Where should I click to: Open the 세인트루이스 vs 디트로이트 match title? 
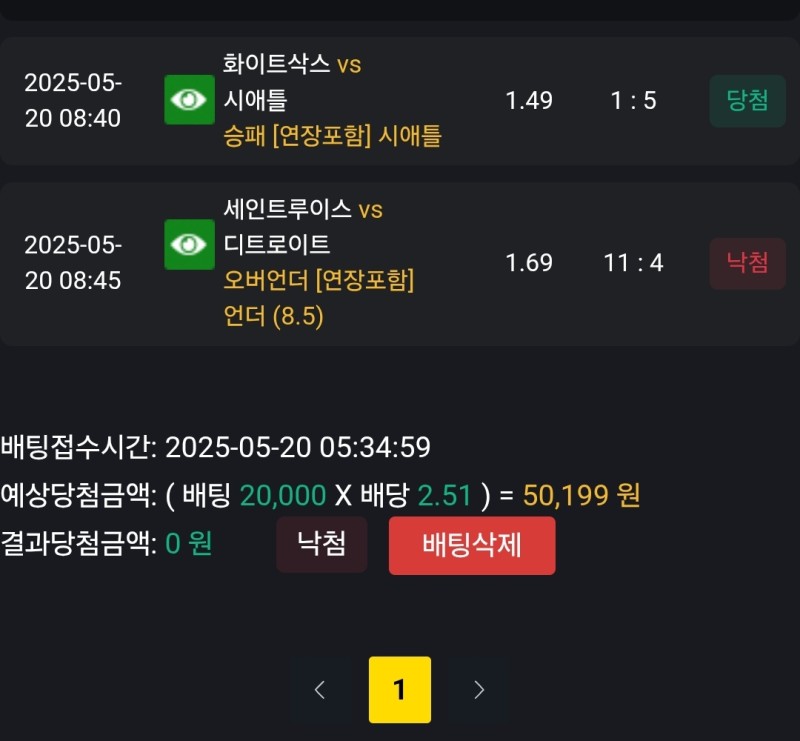[x=304, y=226]
